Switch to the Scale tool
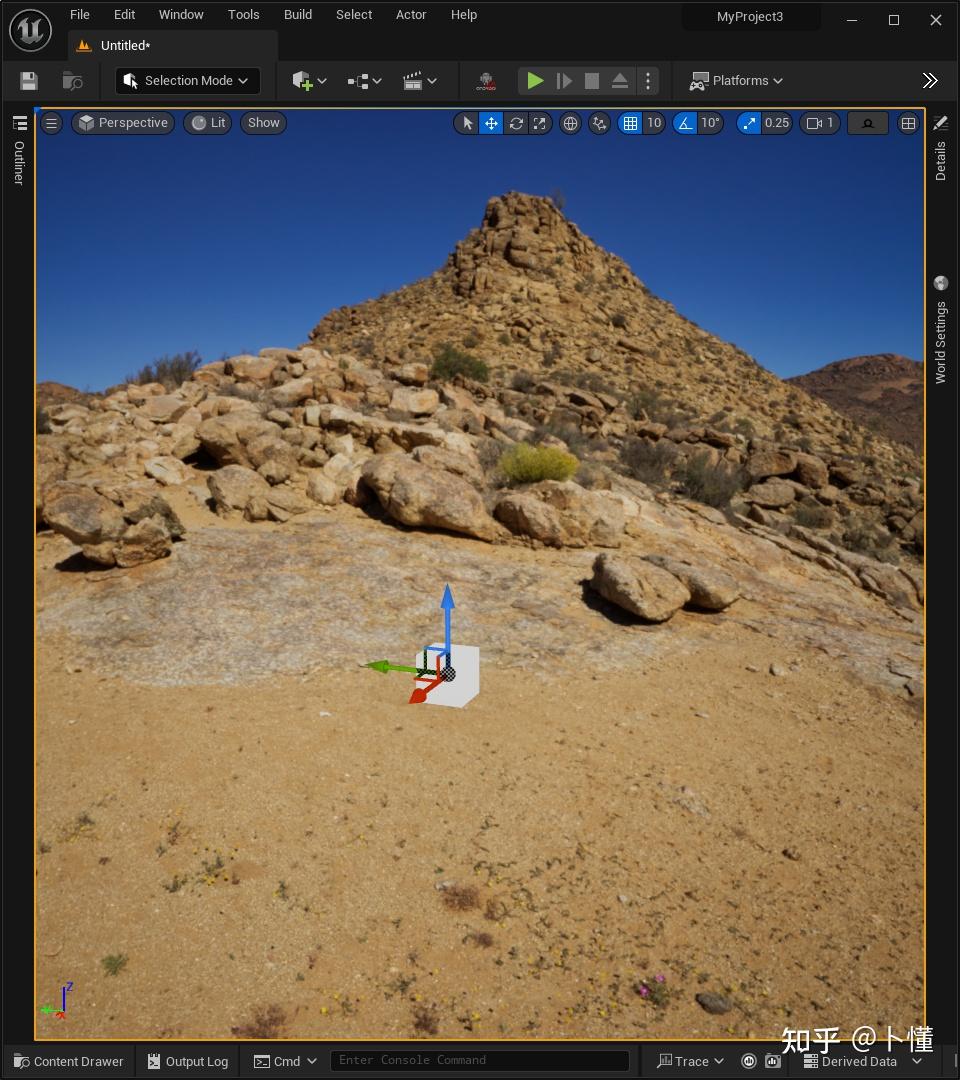The height and width of the screenshot is (1080, 960). point(540,123)
